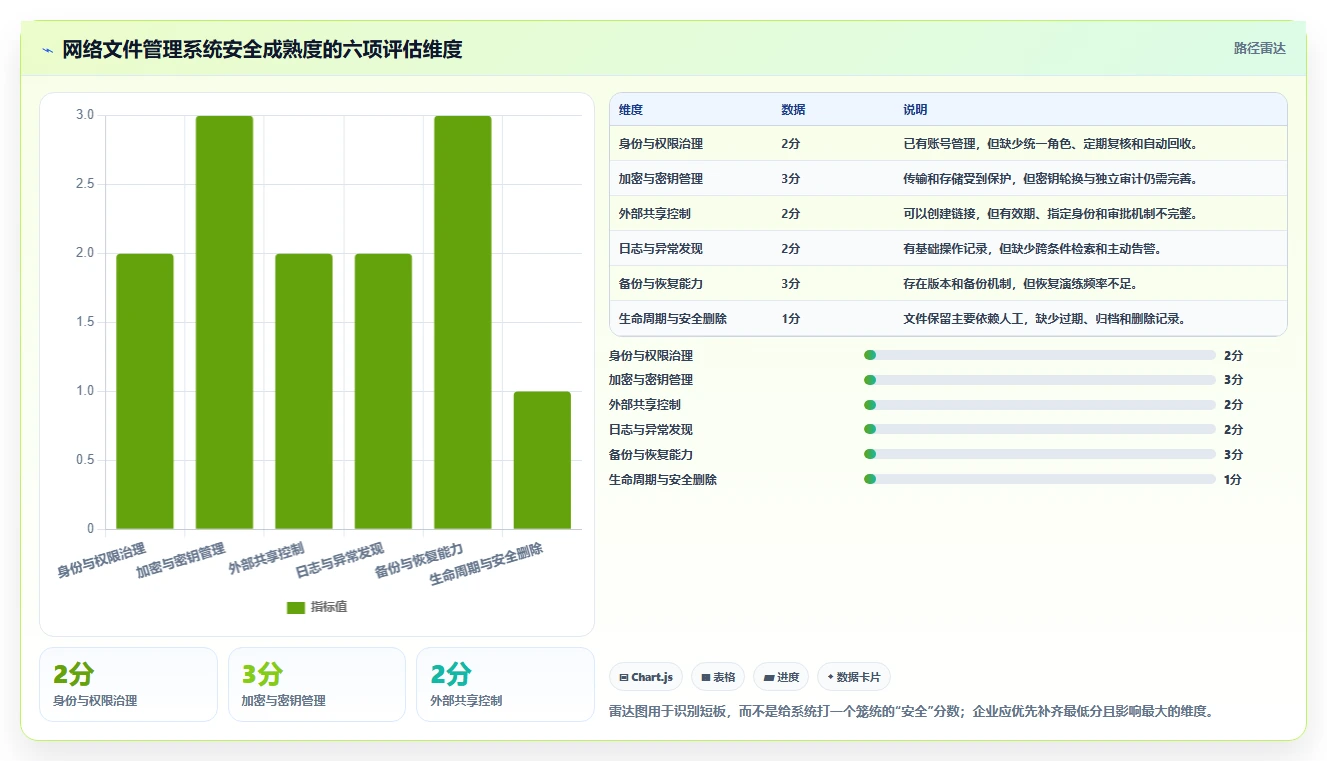Click the 生命周期与安全删除 bar in the chart
Screen dimensions: 1327x761
[x=542, y=460]
